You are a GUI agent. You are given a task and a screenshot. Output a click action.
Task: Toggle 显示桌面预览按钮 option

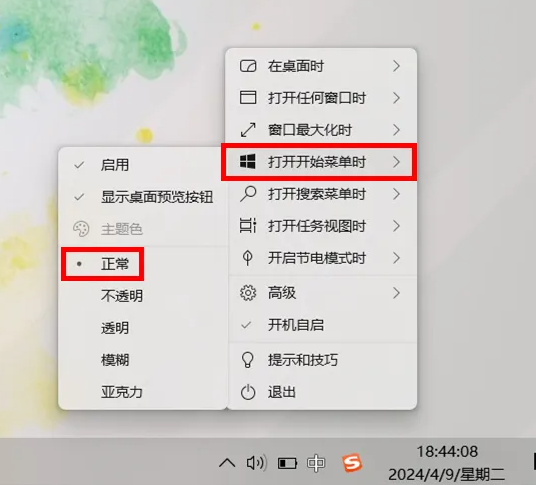pos(143,197)
